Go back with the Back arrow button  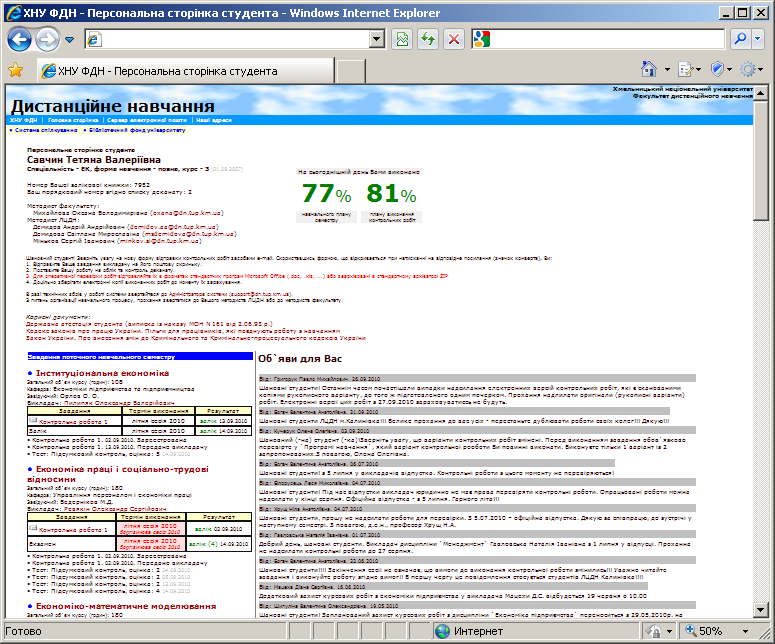click(x=20, y=39)
